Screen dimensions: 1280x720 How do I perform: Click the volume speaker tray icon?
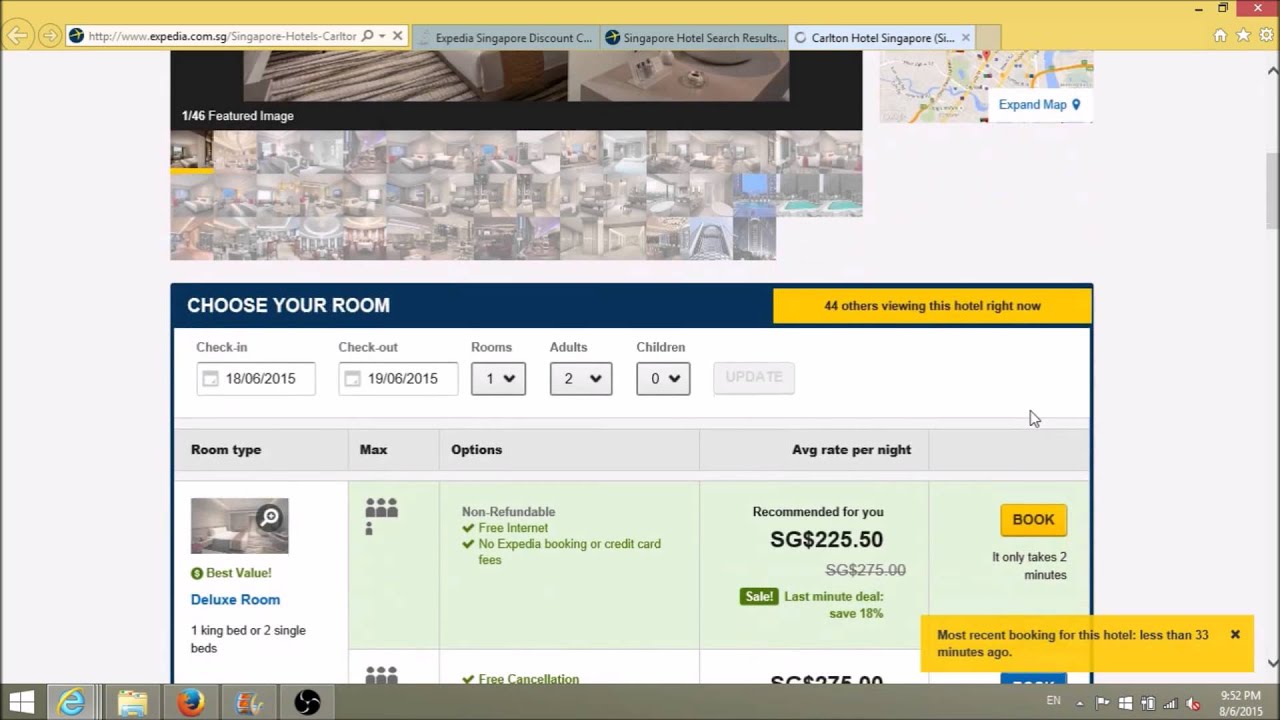click(x=1192, y=703)
